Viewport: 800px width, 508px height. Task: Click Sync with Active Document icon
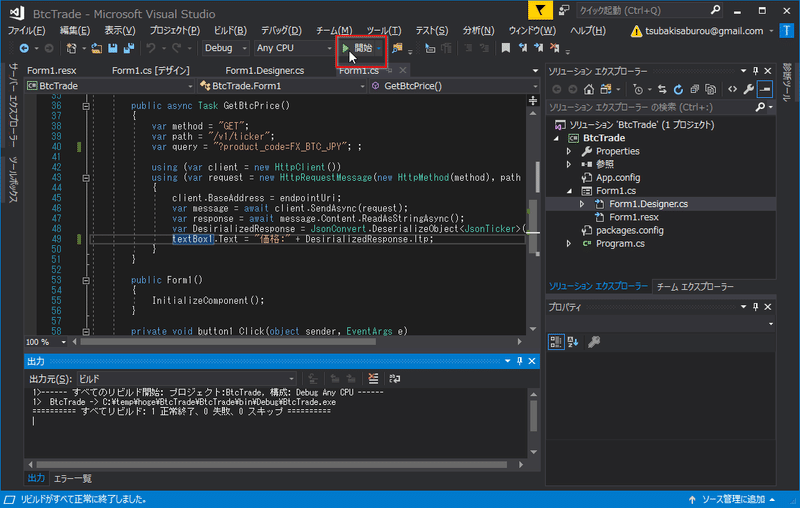click(x=662, y=89)
